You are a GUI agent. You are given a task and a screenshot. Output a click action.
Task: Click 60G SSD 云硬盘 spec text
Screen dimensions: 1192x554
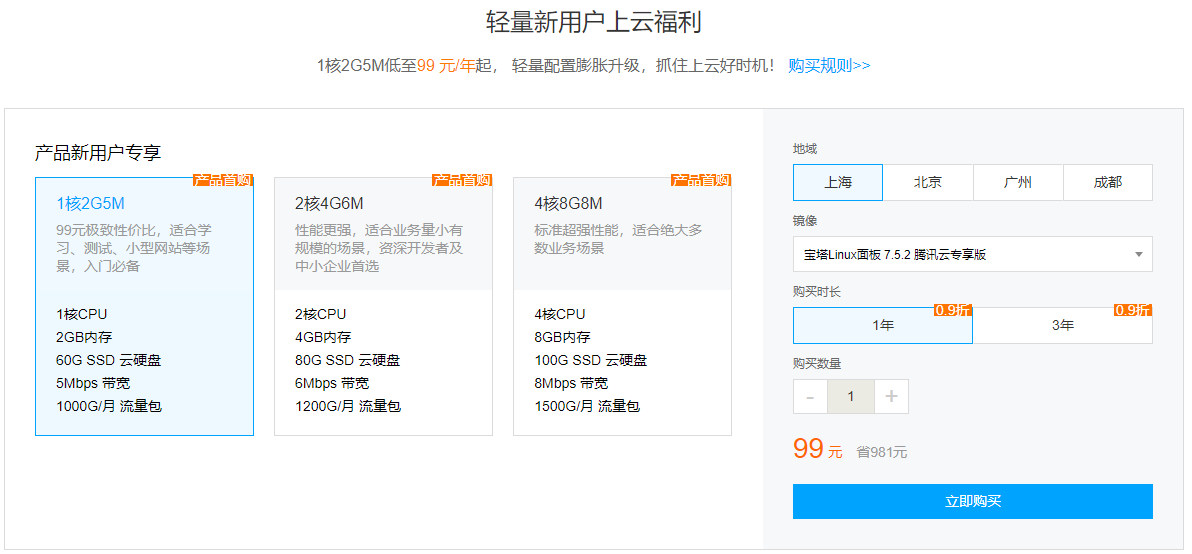(x=109, y=360)
